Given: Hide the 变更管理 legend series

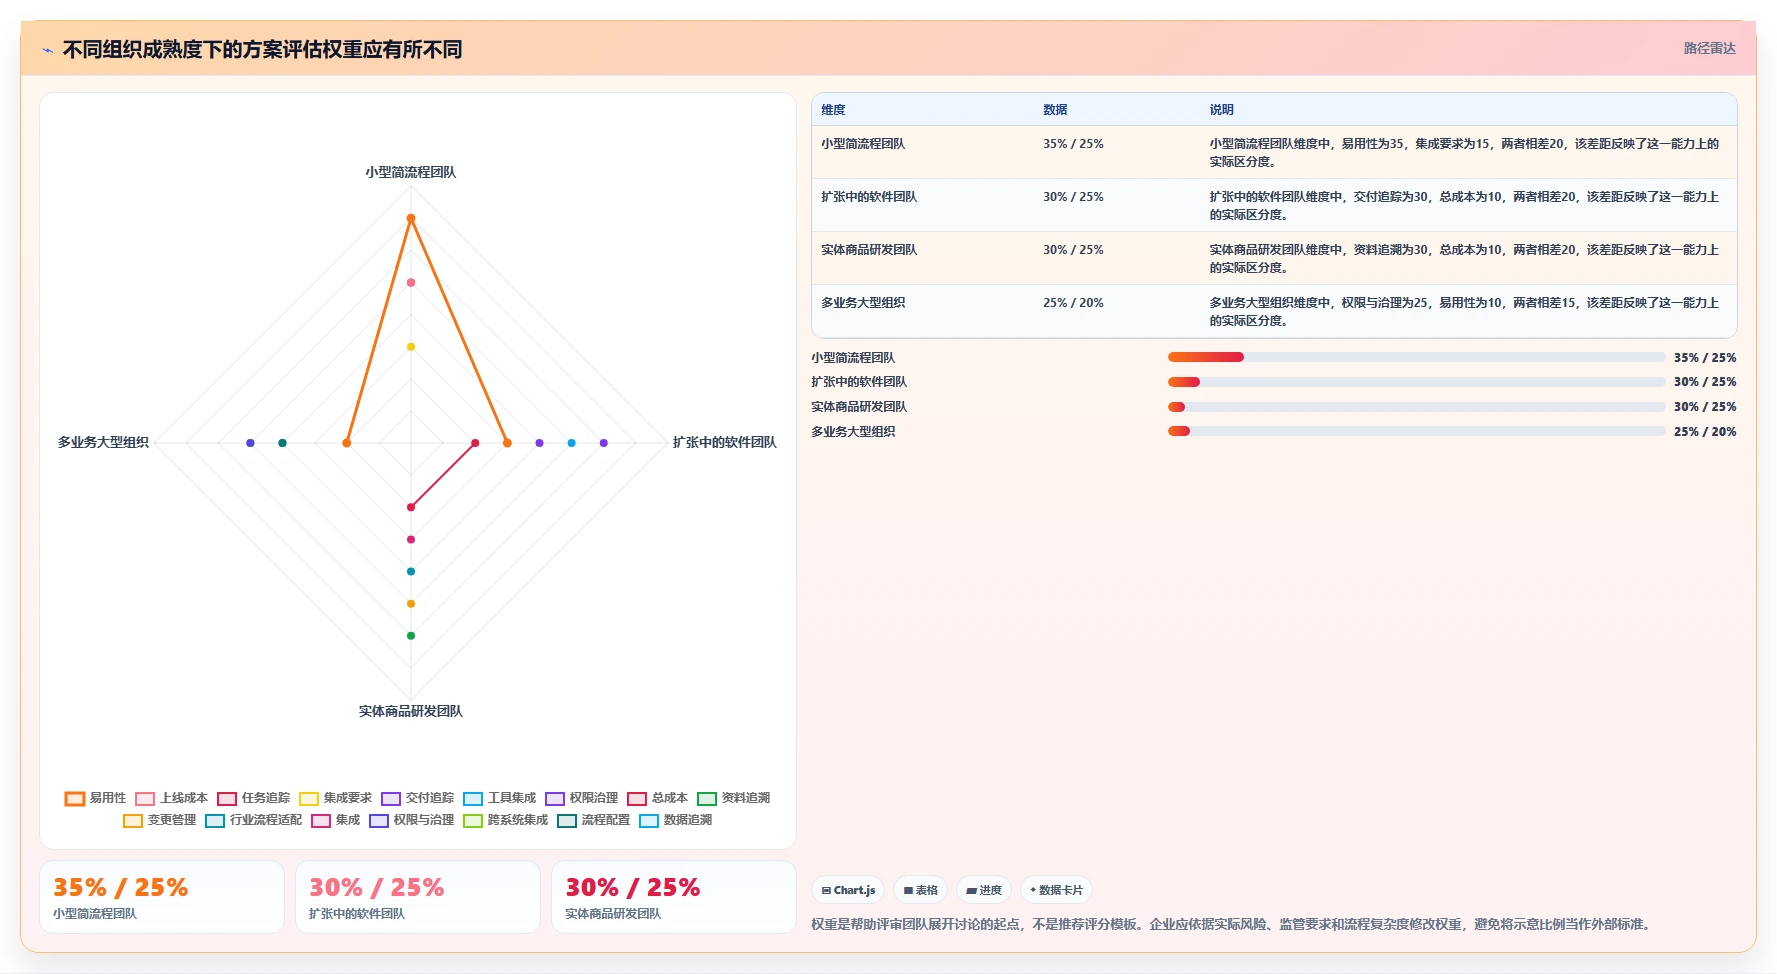Looking at the screenshot, I should point(160,820).
